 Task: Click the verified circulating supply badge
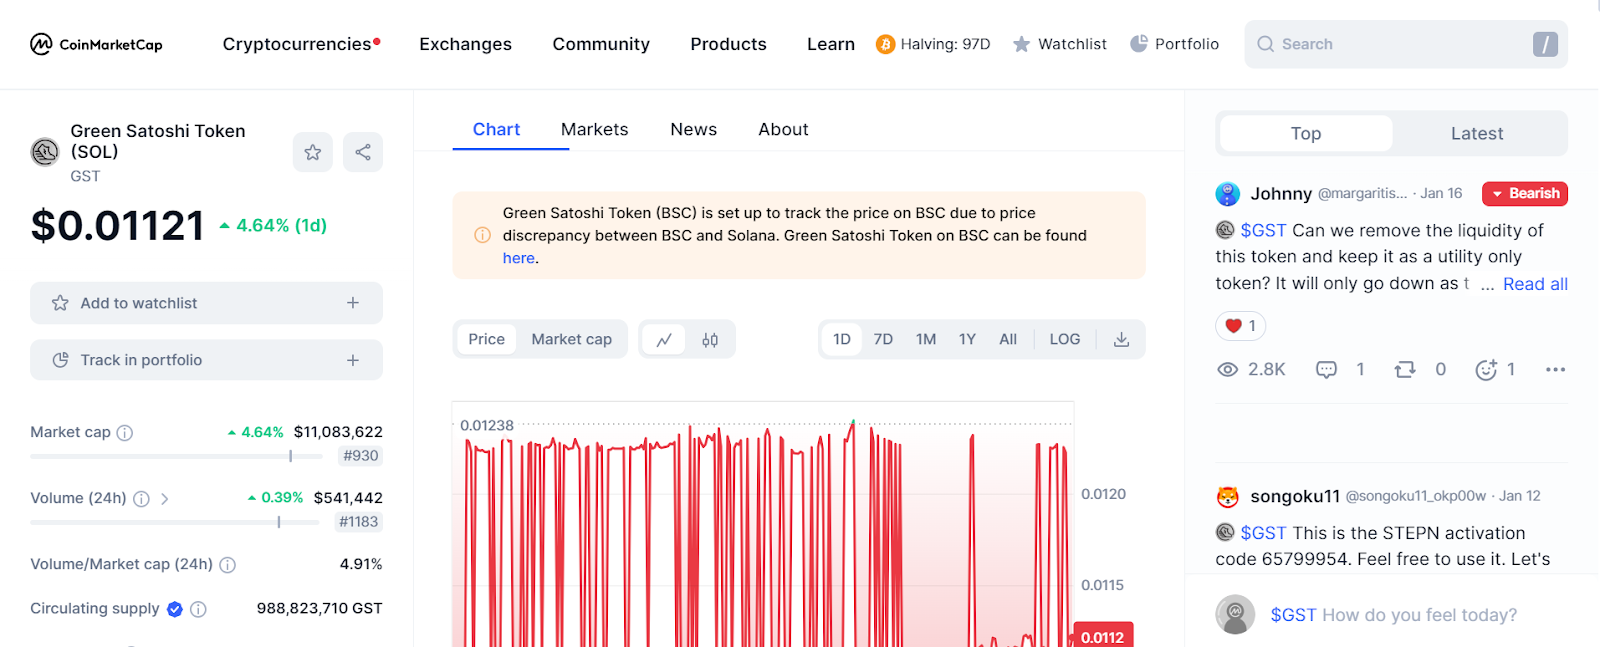tap(175, 609)
